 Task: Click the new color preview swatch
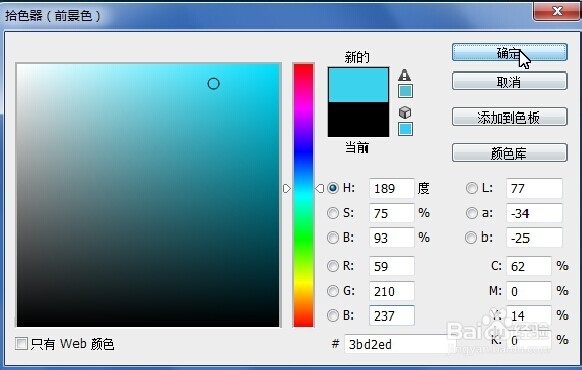pyautogui.click(x=358, y=85)
